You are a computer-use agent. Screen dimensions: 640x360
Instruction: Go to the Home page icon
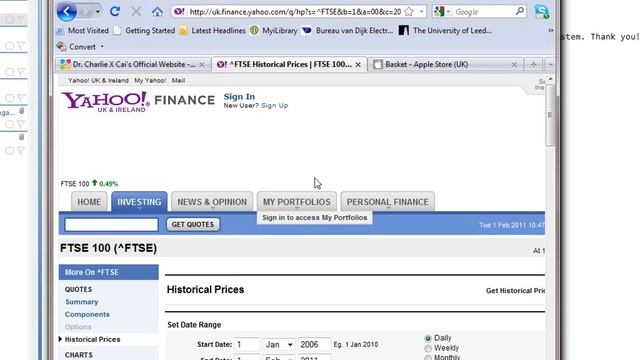pyautogui.click(x=157, y=12)
